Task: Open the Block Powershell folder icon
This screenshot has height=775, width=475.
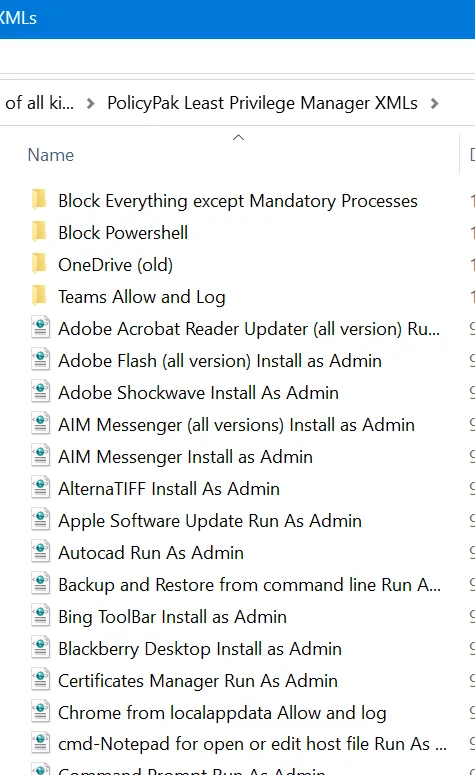Action: click(39, 232)
